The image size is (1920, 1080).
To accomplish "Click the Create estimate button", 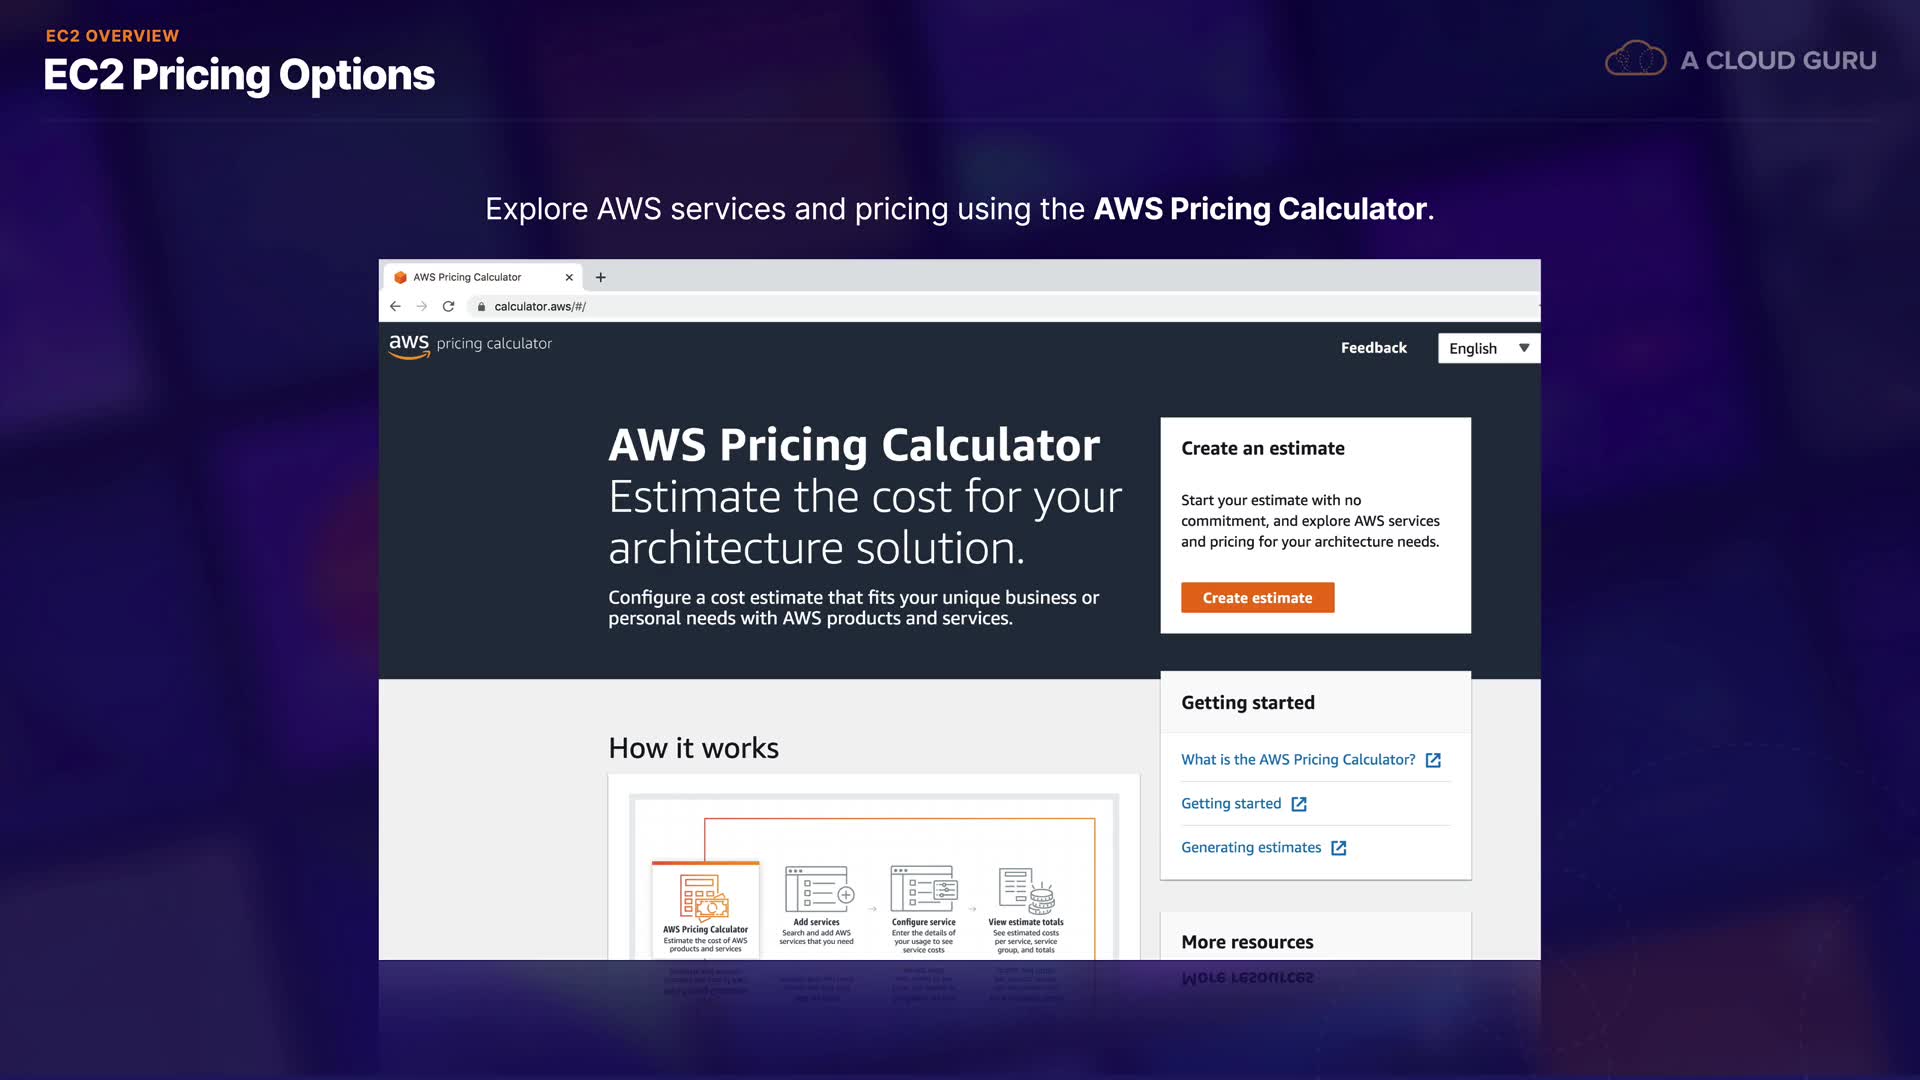I will (1257, 598).
